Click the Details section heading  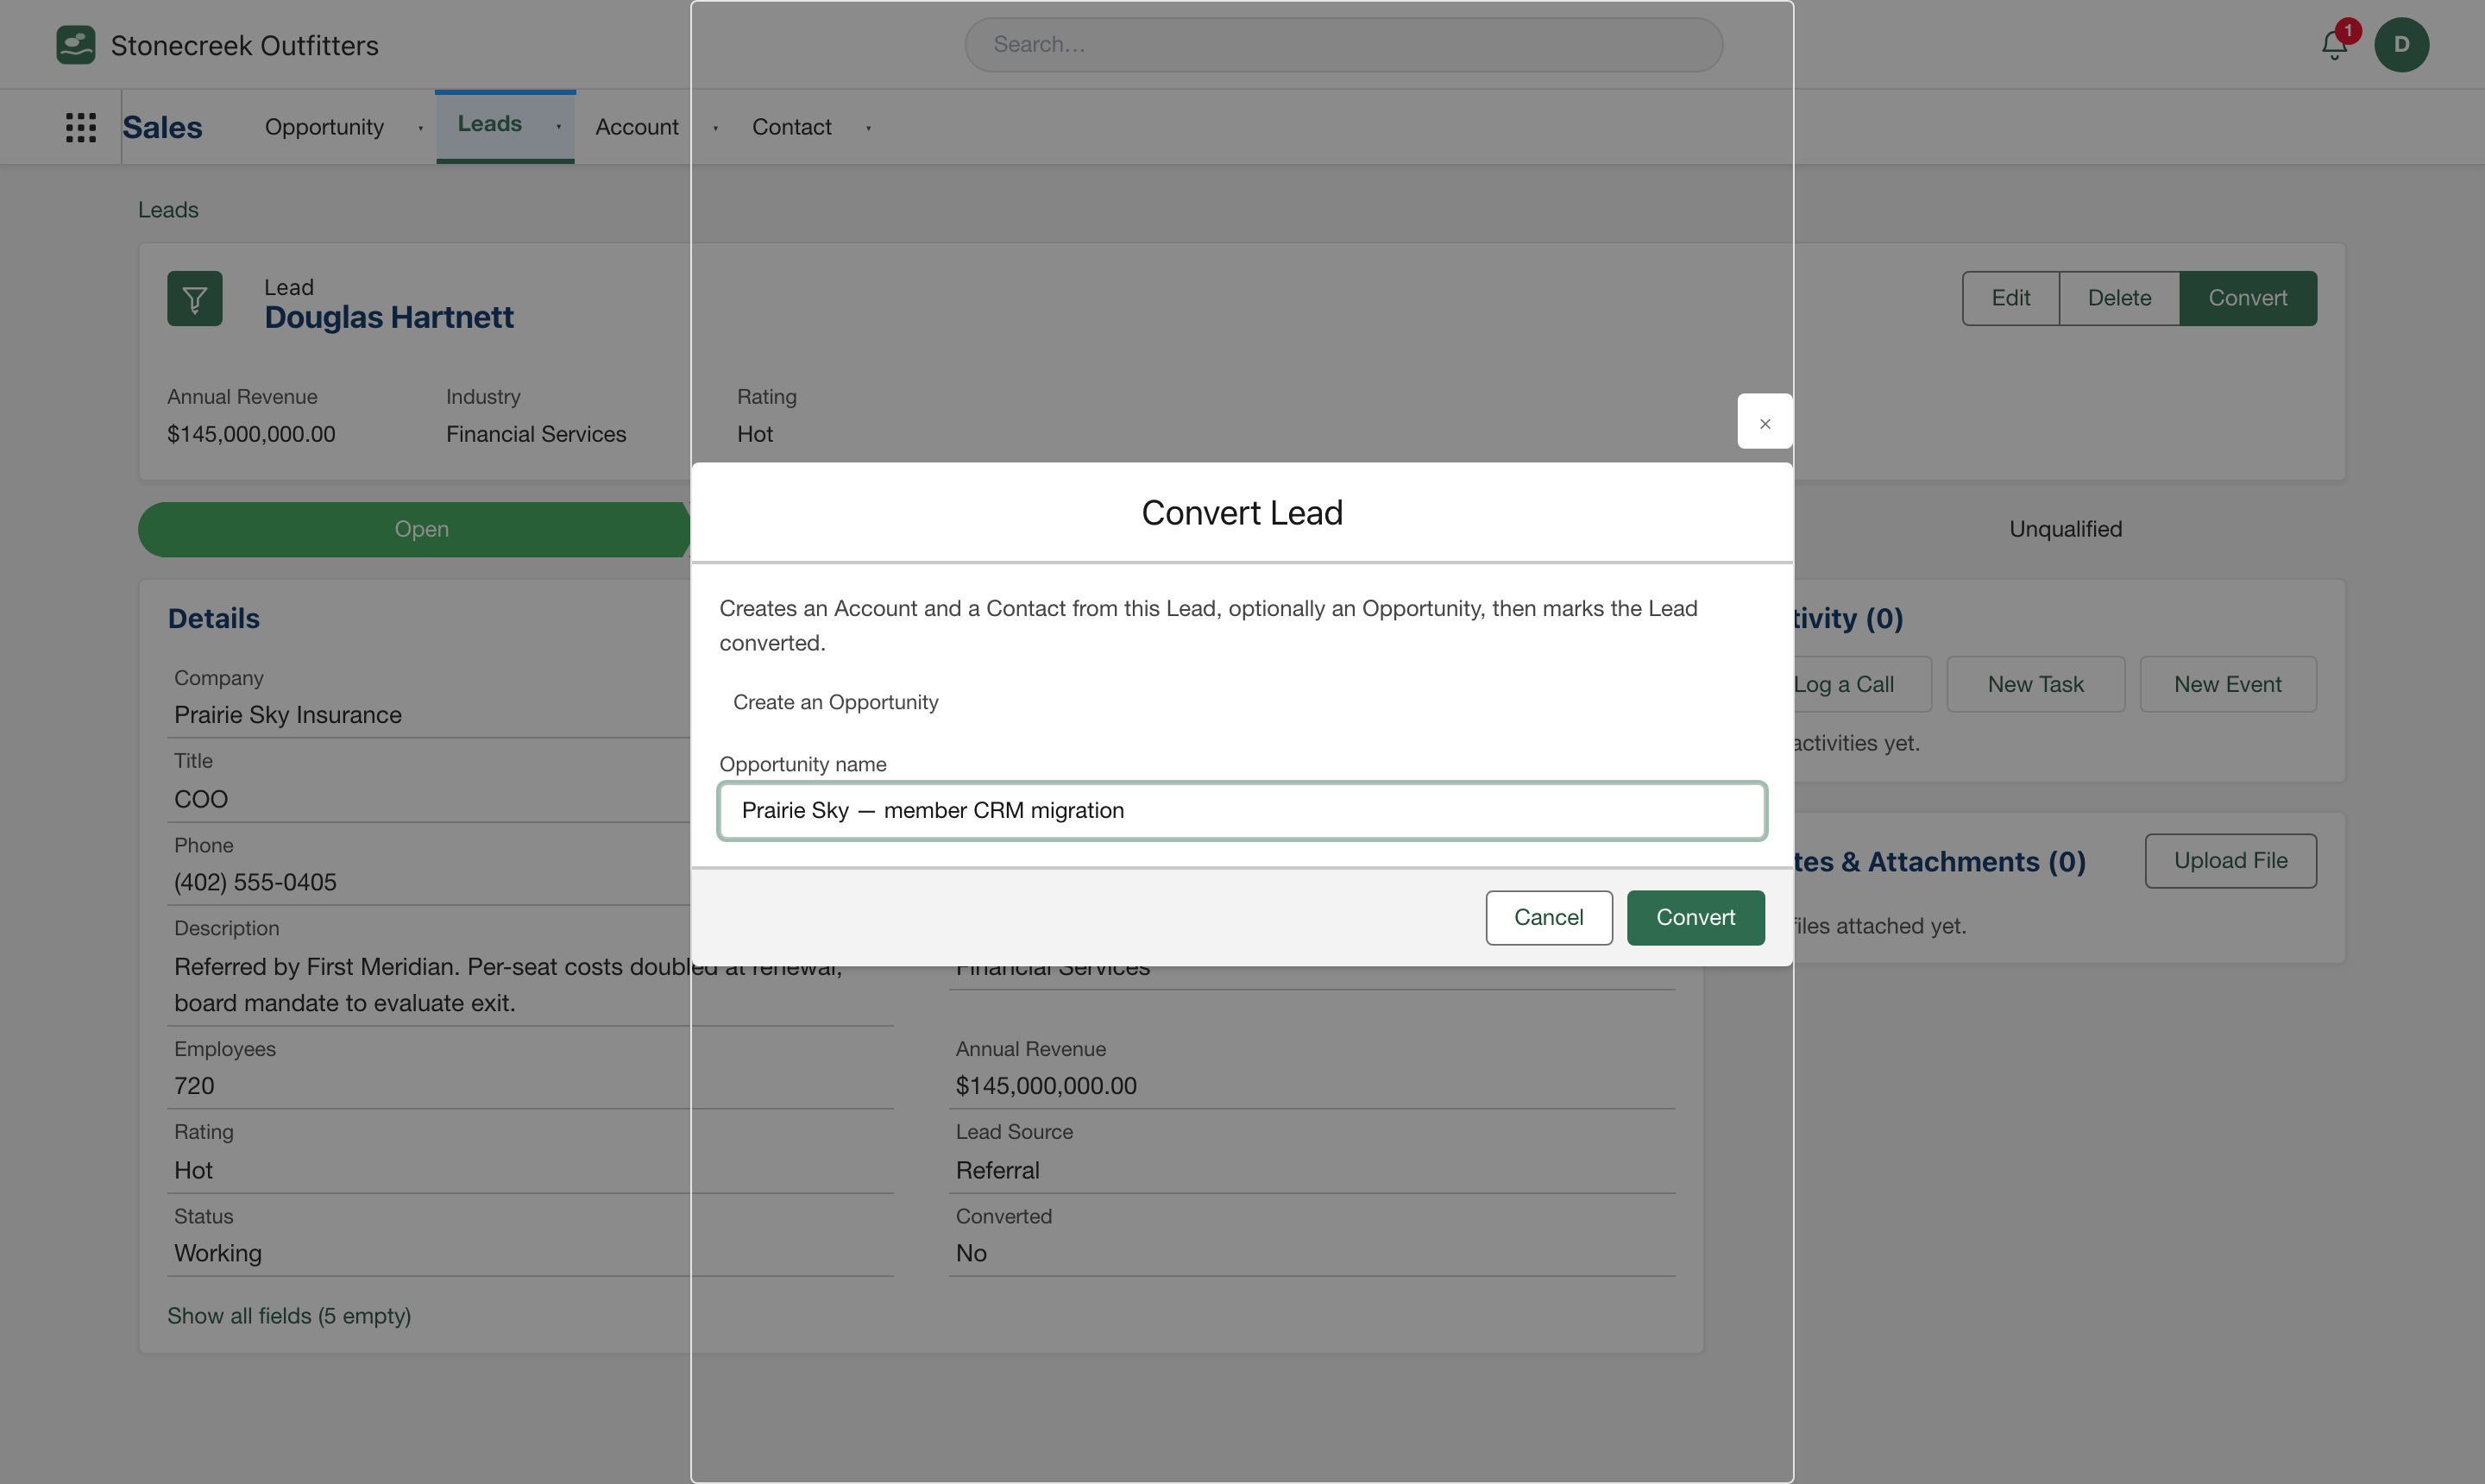click(x=214, y=619)
